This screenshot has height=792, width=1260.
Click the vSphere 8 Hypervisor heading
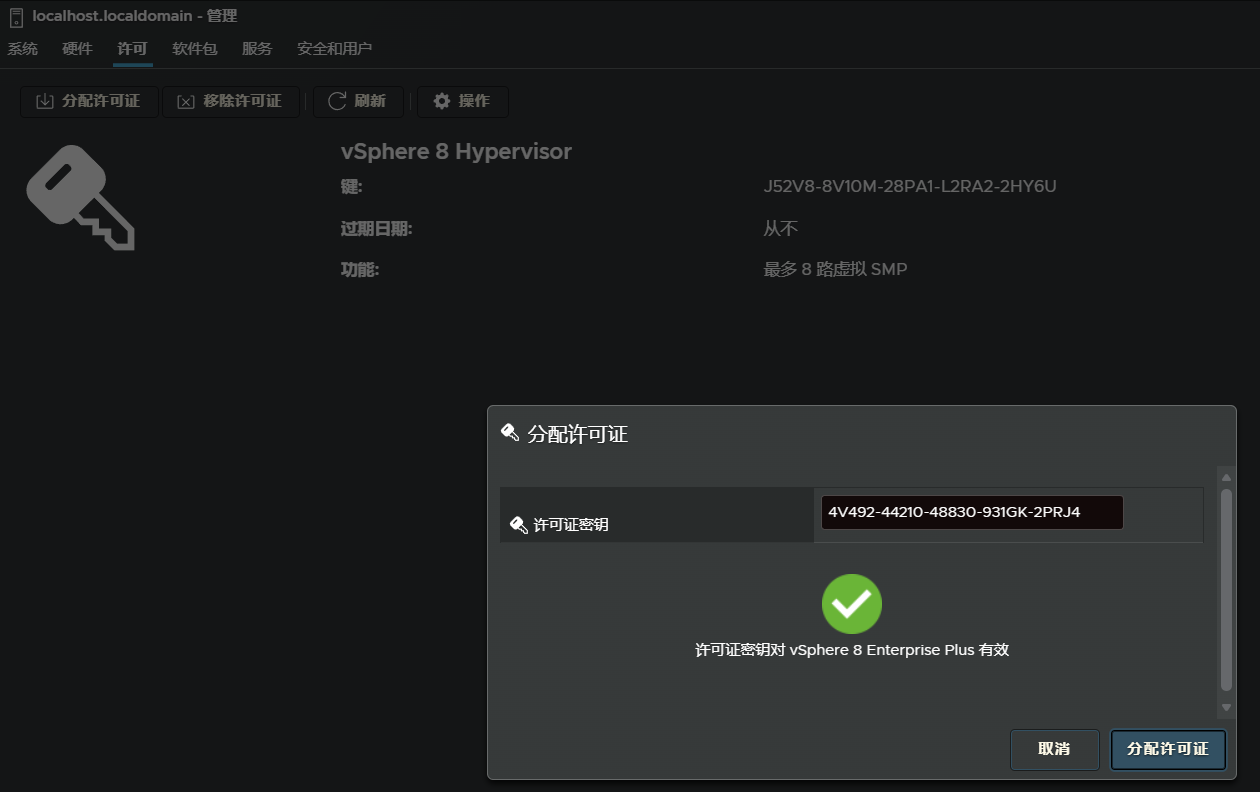456,152
